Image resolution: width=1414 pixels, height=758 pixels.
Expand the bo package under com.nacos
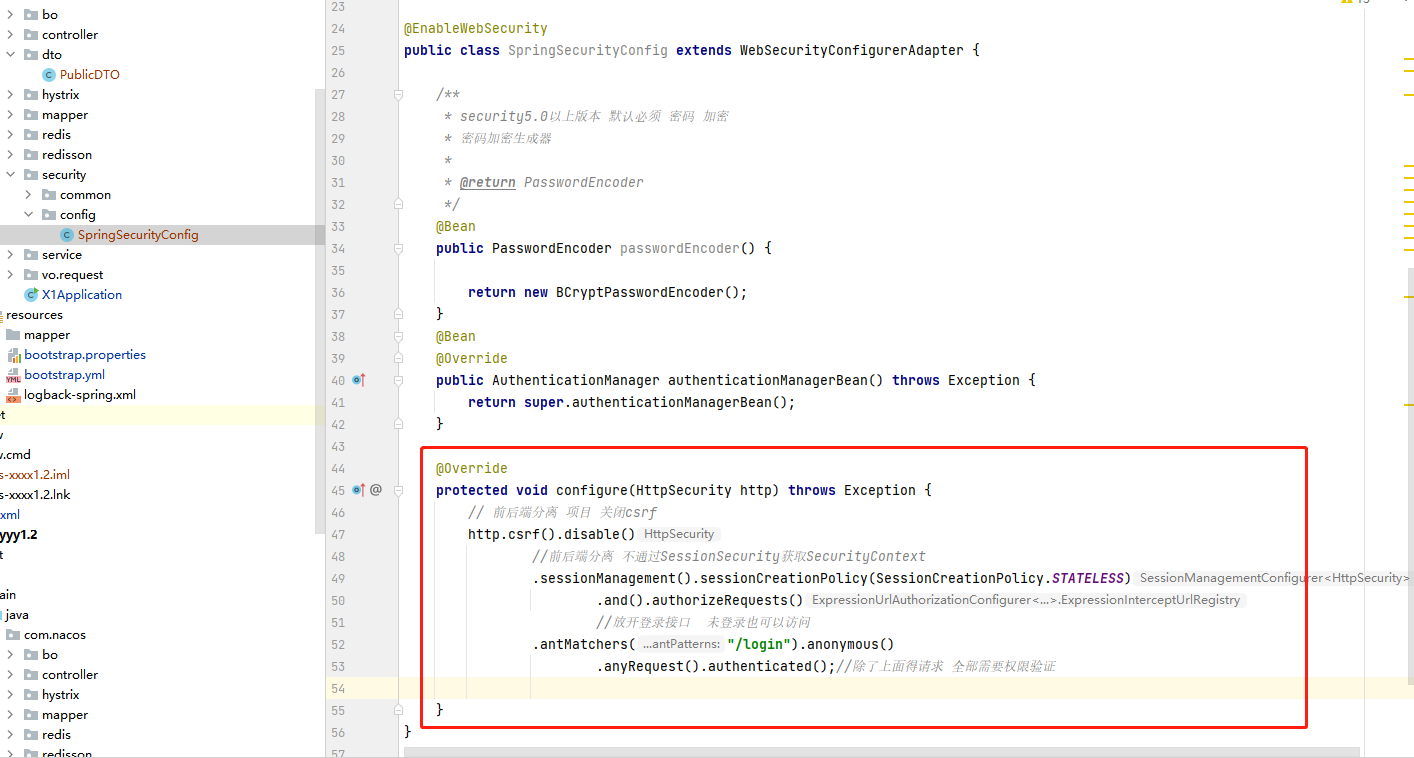click(10, 655)
